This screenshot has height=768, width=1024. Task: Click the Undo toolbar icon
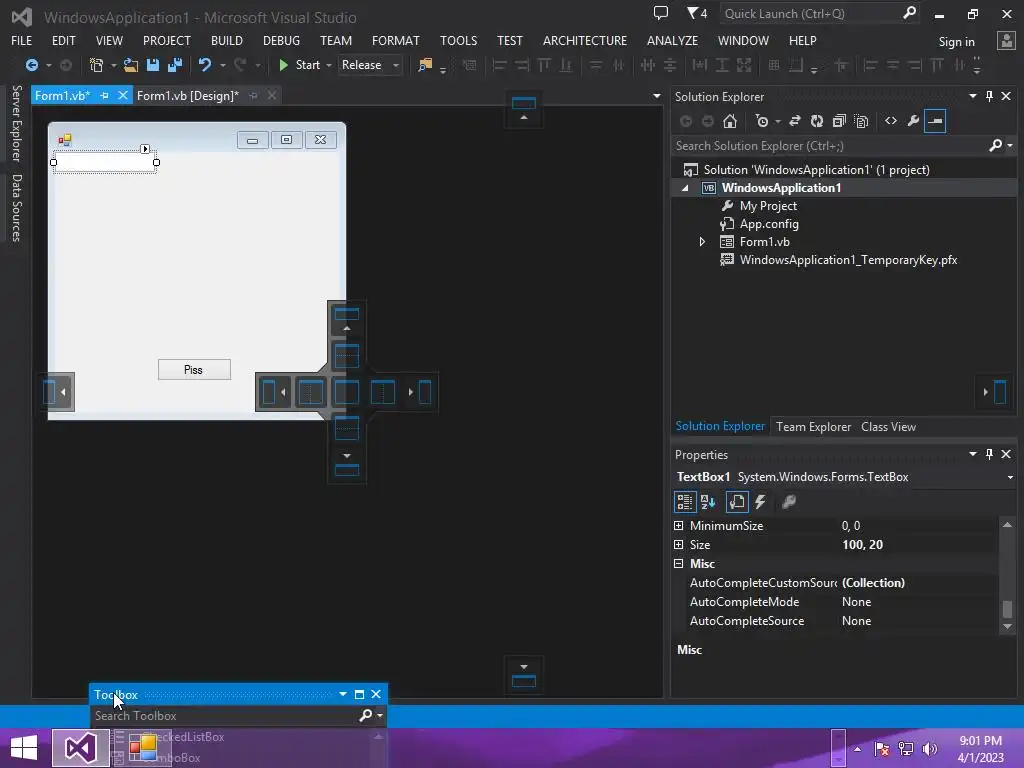point(205,65)
